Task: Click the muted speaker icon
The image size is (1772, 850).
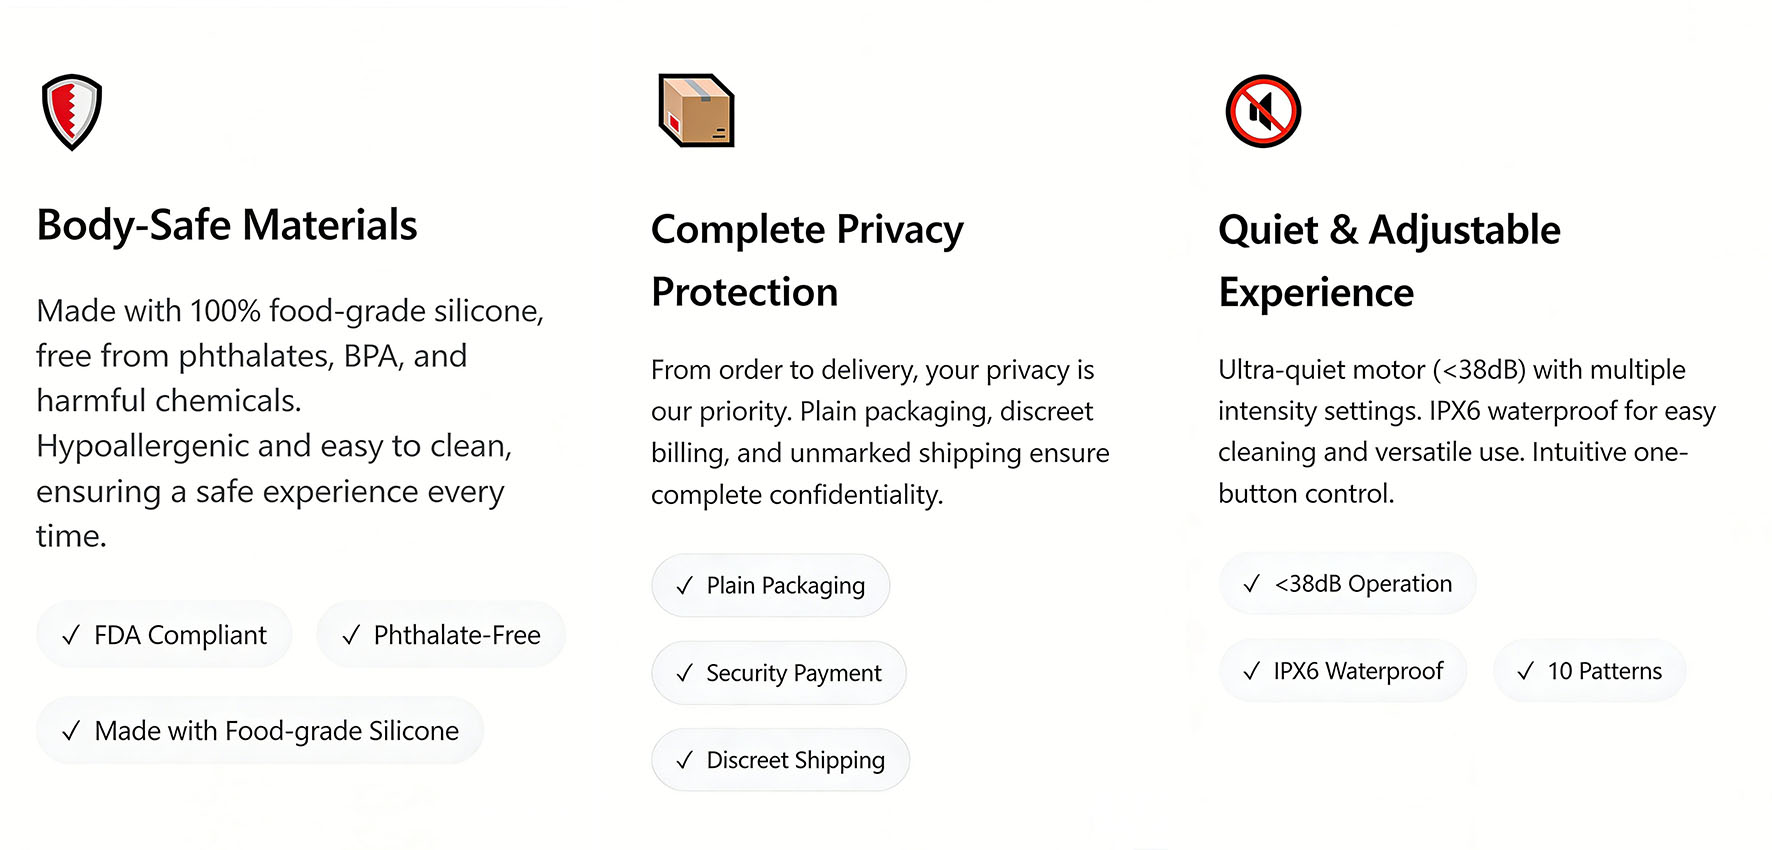Action: point(1262,111)
